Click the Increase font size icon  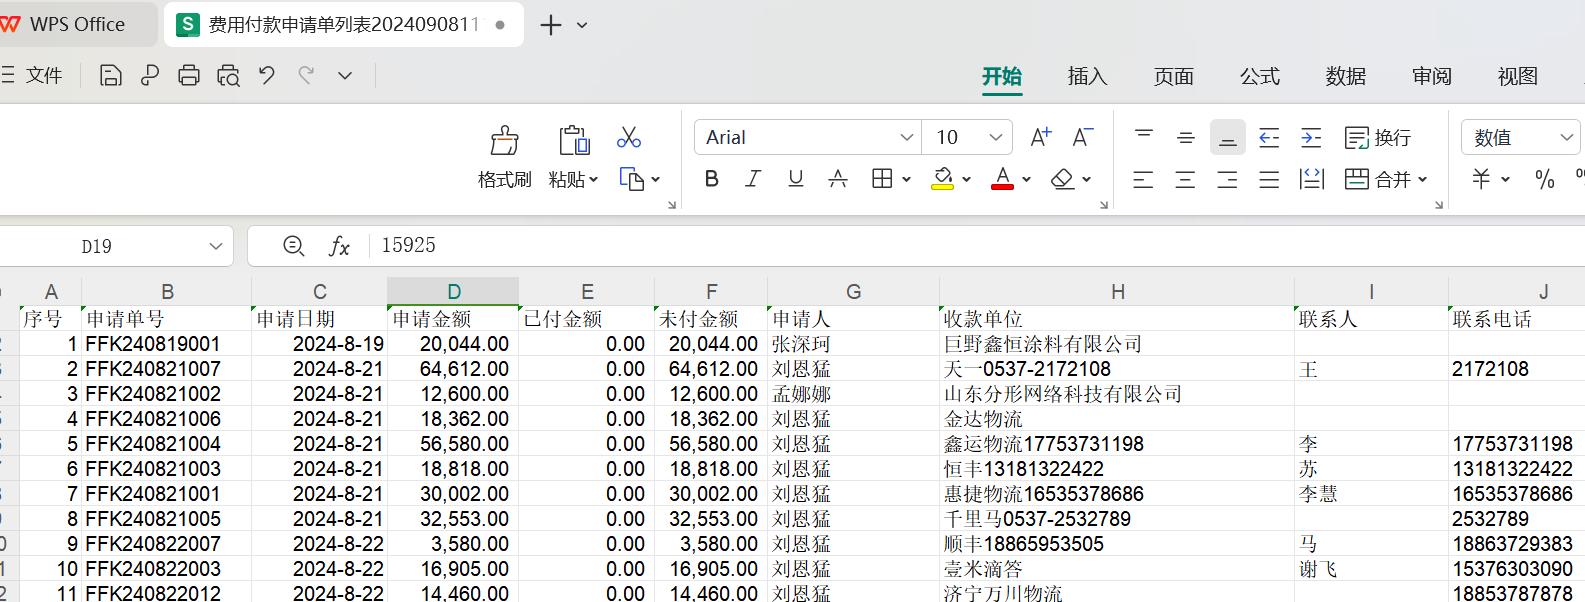pyautogui.click(x=1041, y=137)
